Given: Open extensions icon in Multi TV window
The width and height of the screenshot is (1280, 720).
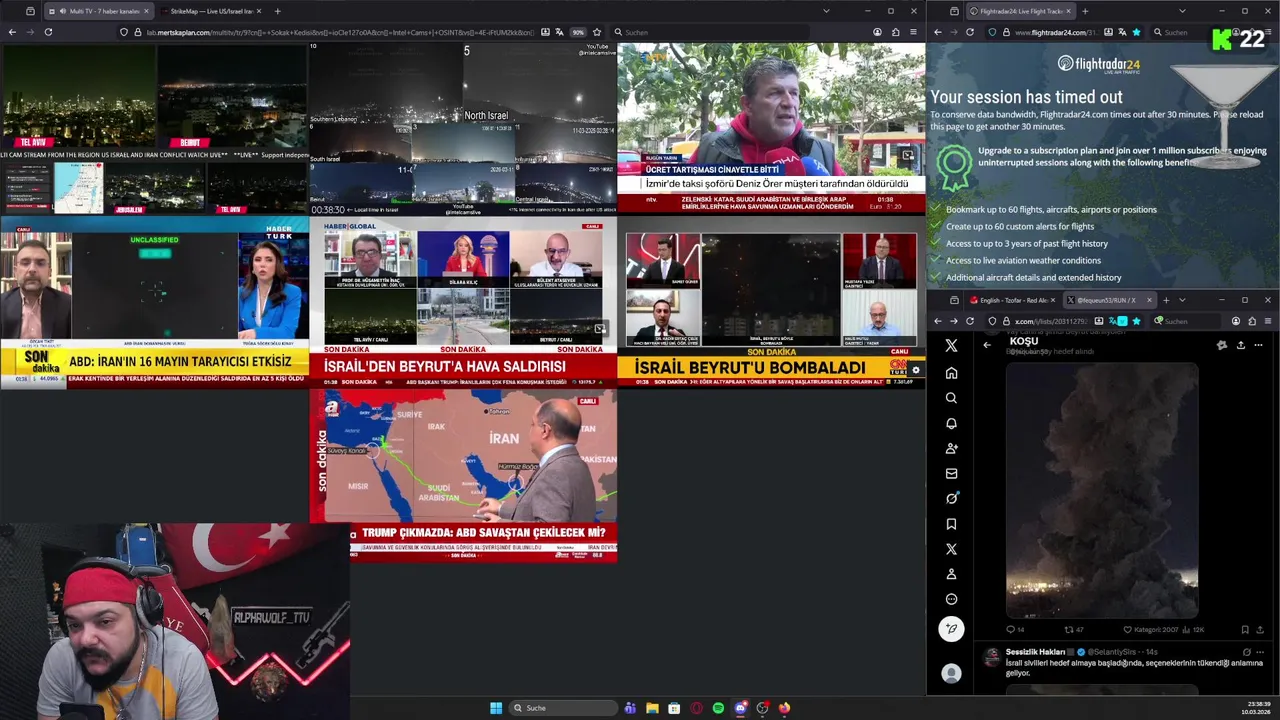Looking at the screenshot, I should coord(895,32).
